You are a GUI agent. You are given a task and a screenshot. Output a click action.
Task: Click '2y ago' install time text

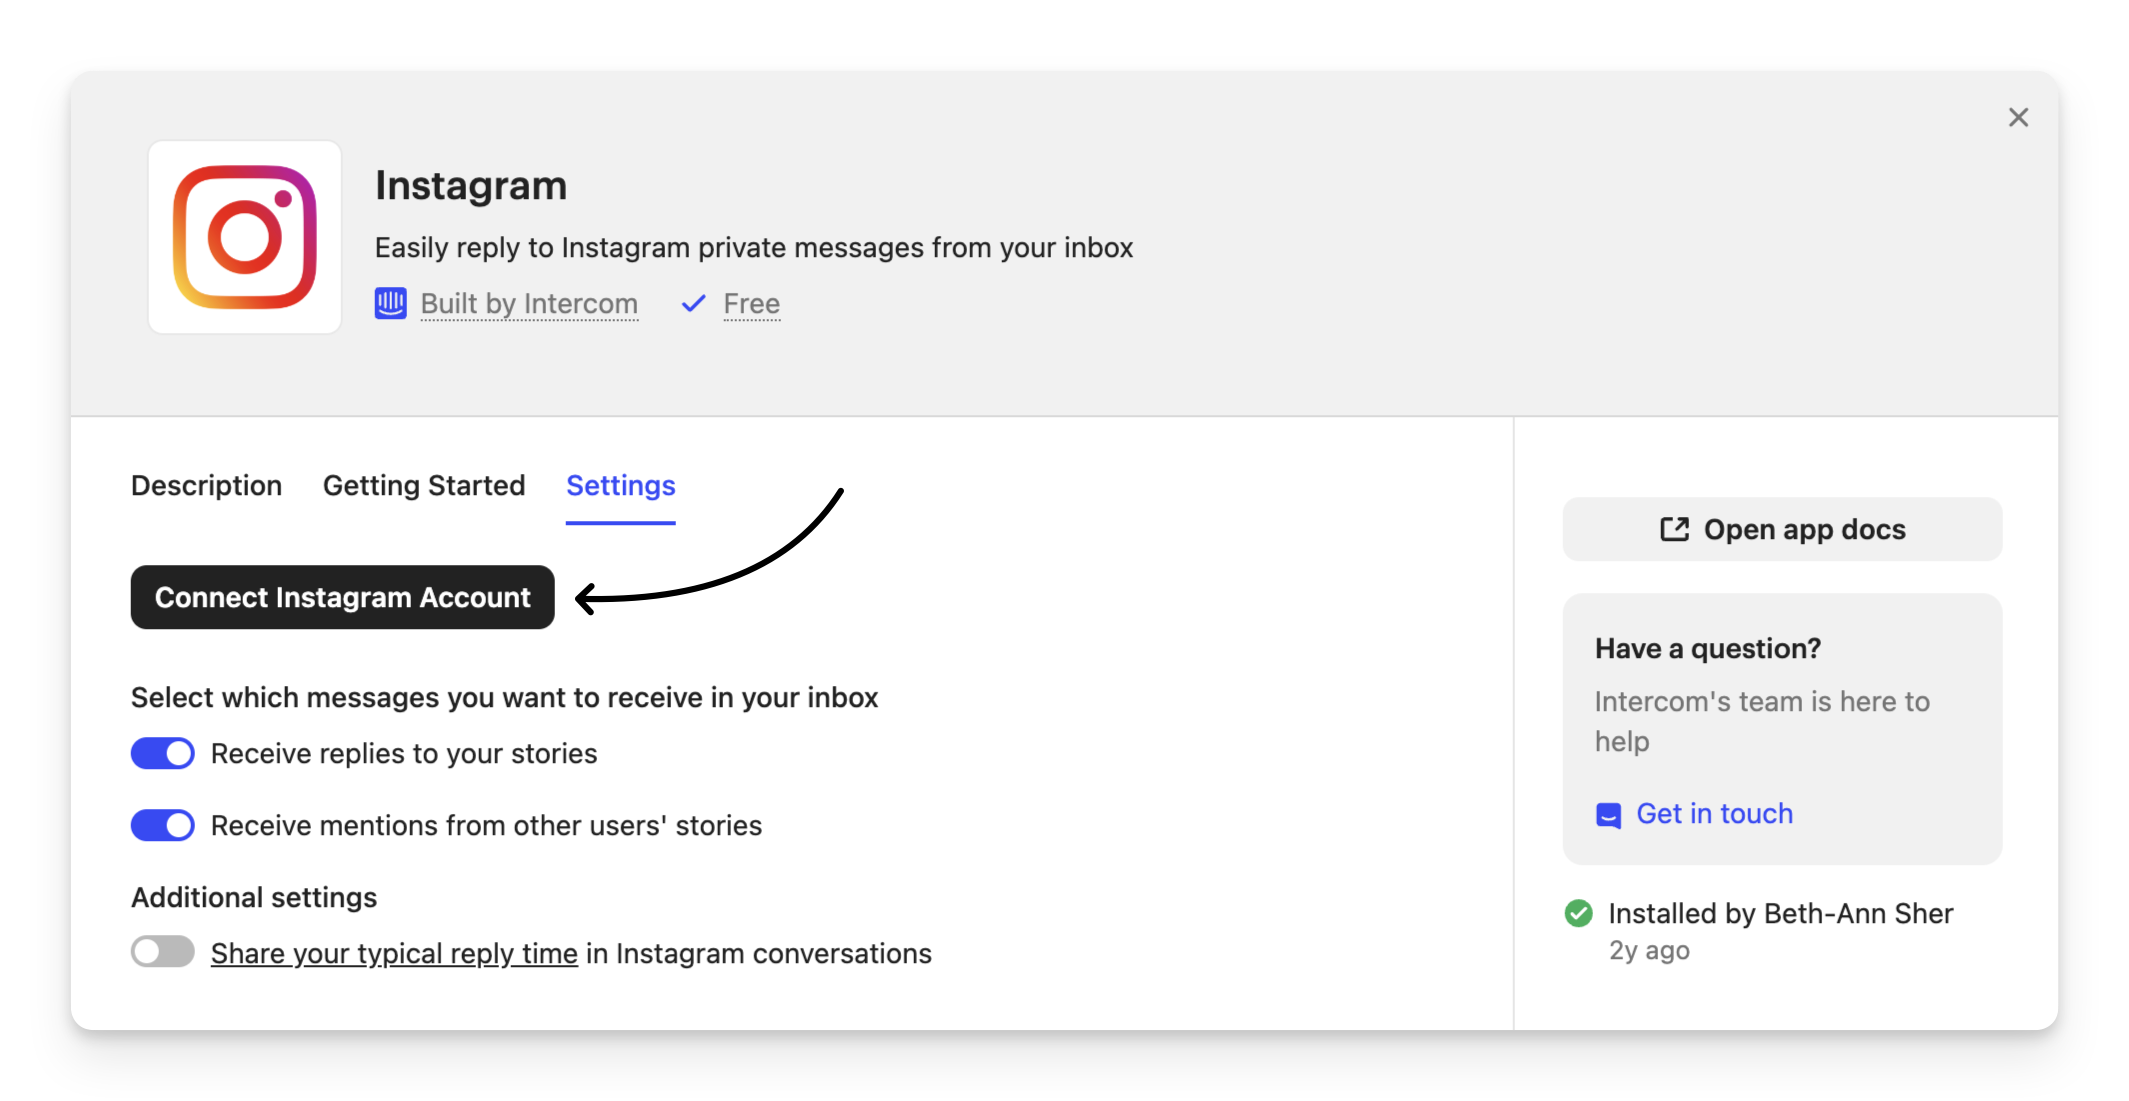point(1649,951)
